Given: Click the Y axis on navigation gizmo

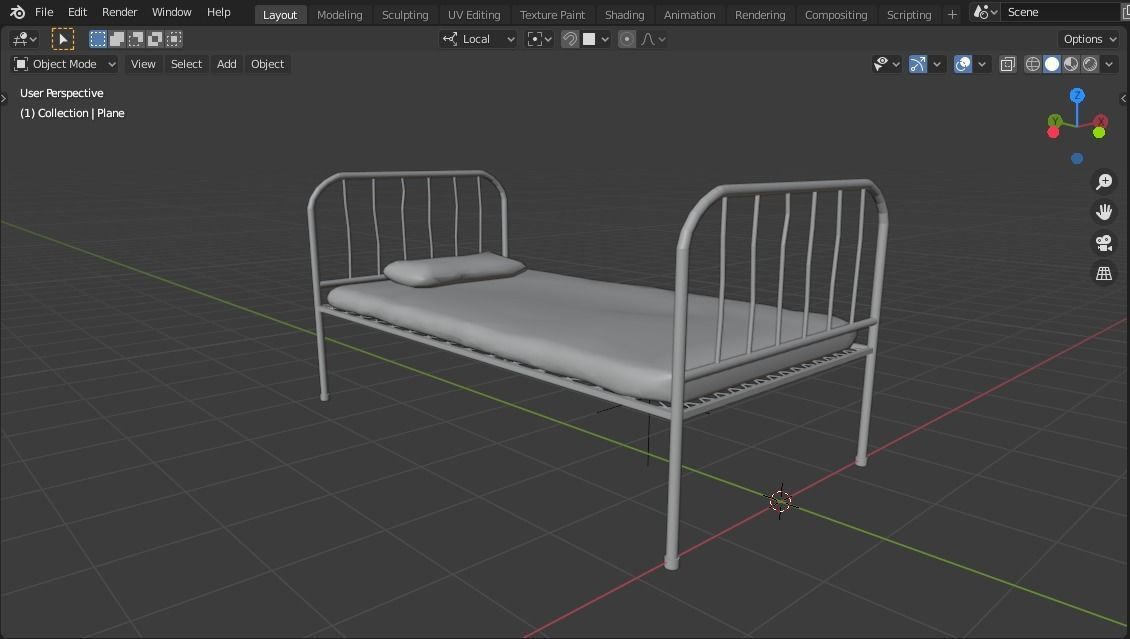Looking at the screenshot, I should coord(1055,120).
